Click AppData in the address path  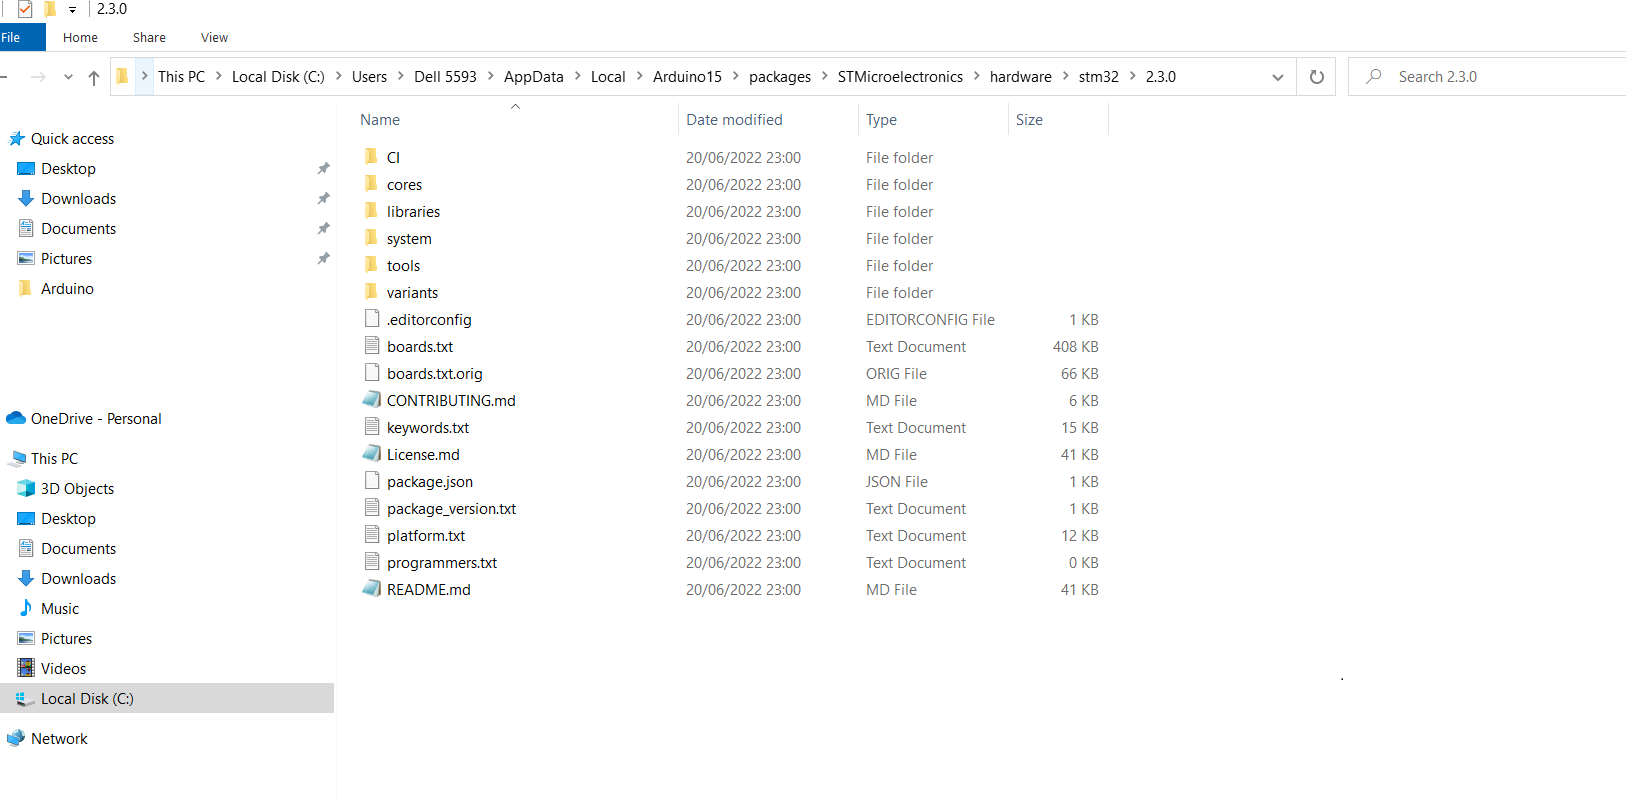pyautogui.click(x=533, y=76)
